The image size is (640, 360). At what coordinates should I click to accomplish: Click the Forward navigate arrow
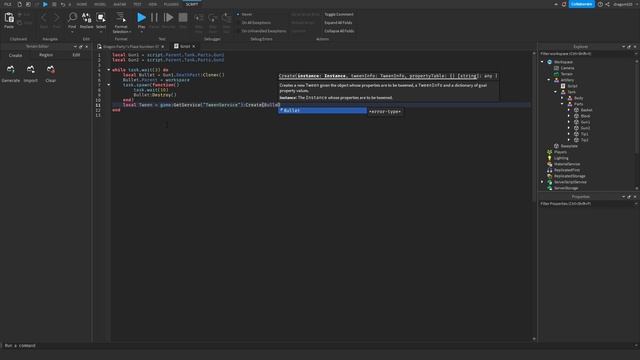coord(56,18)
